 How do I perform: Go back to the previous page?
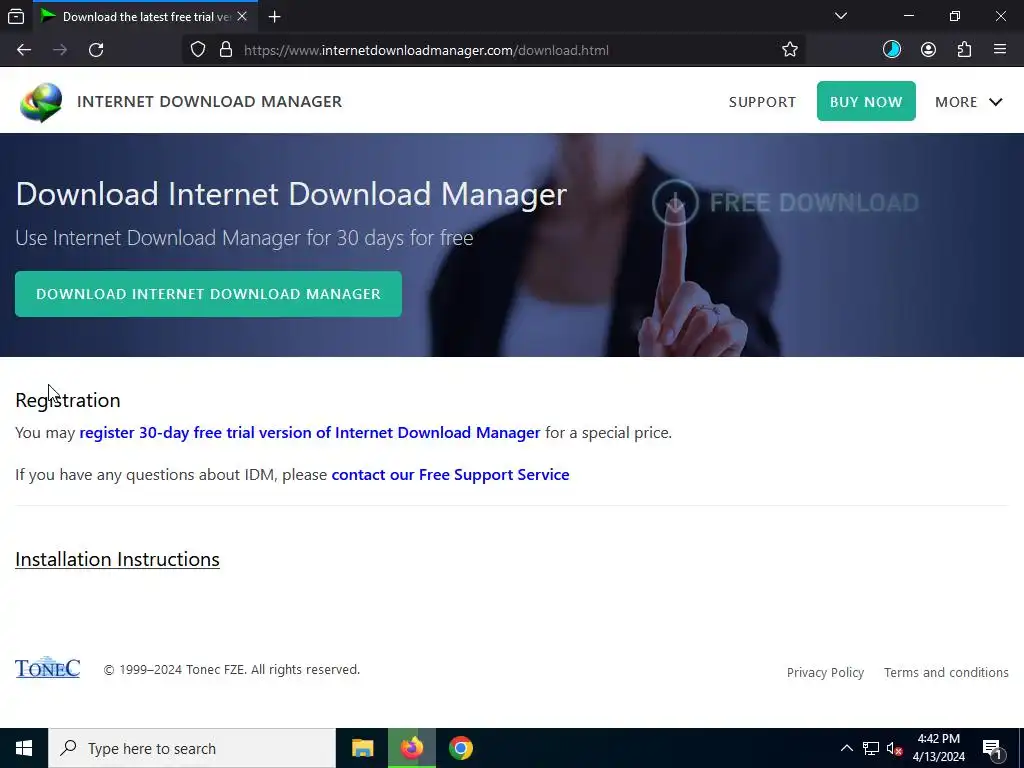click(x=24, y=50)
